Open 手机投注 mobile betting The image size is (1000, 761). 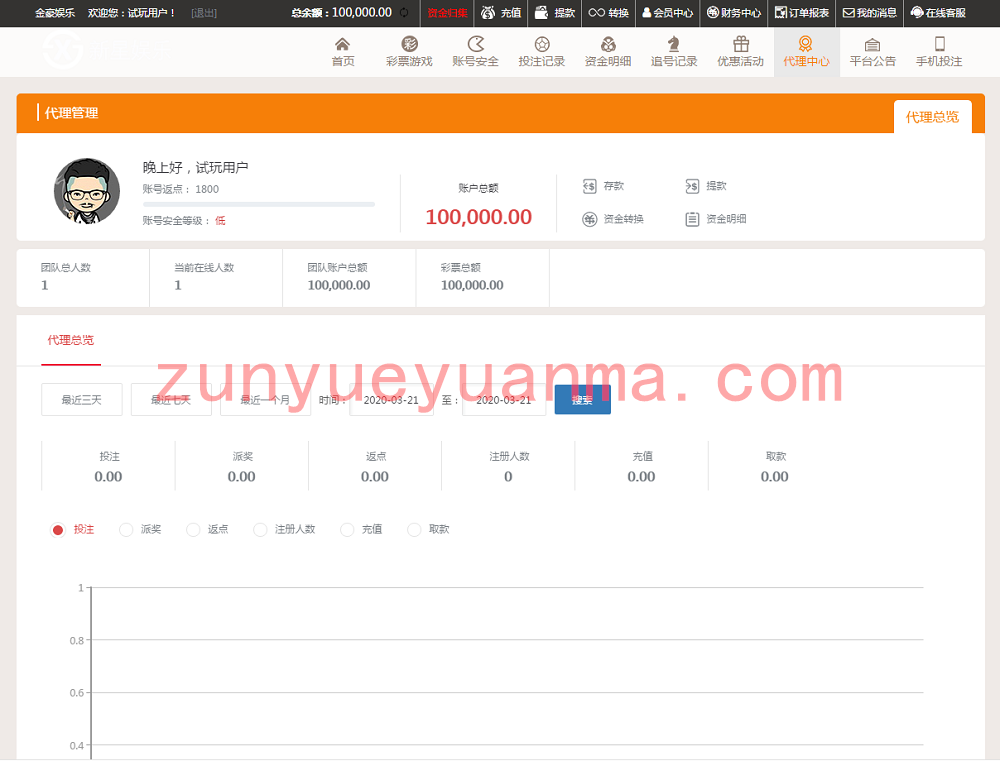939,52
